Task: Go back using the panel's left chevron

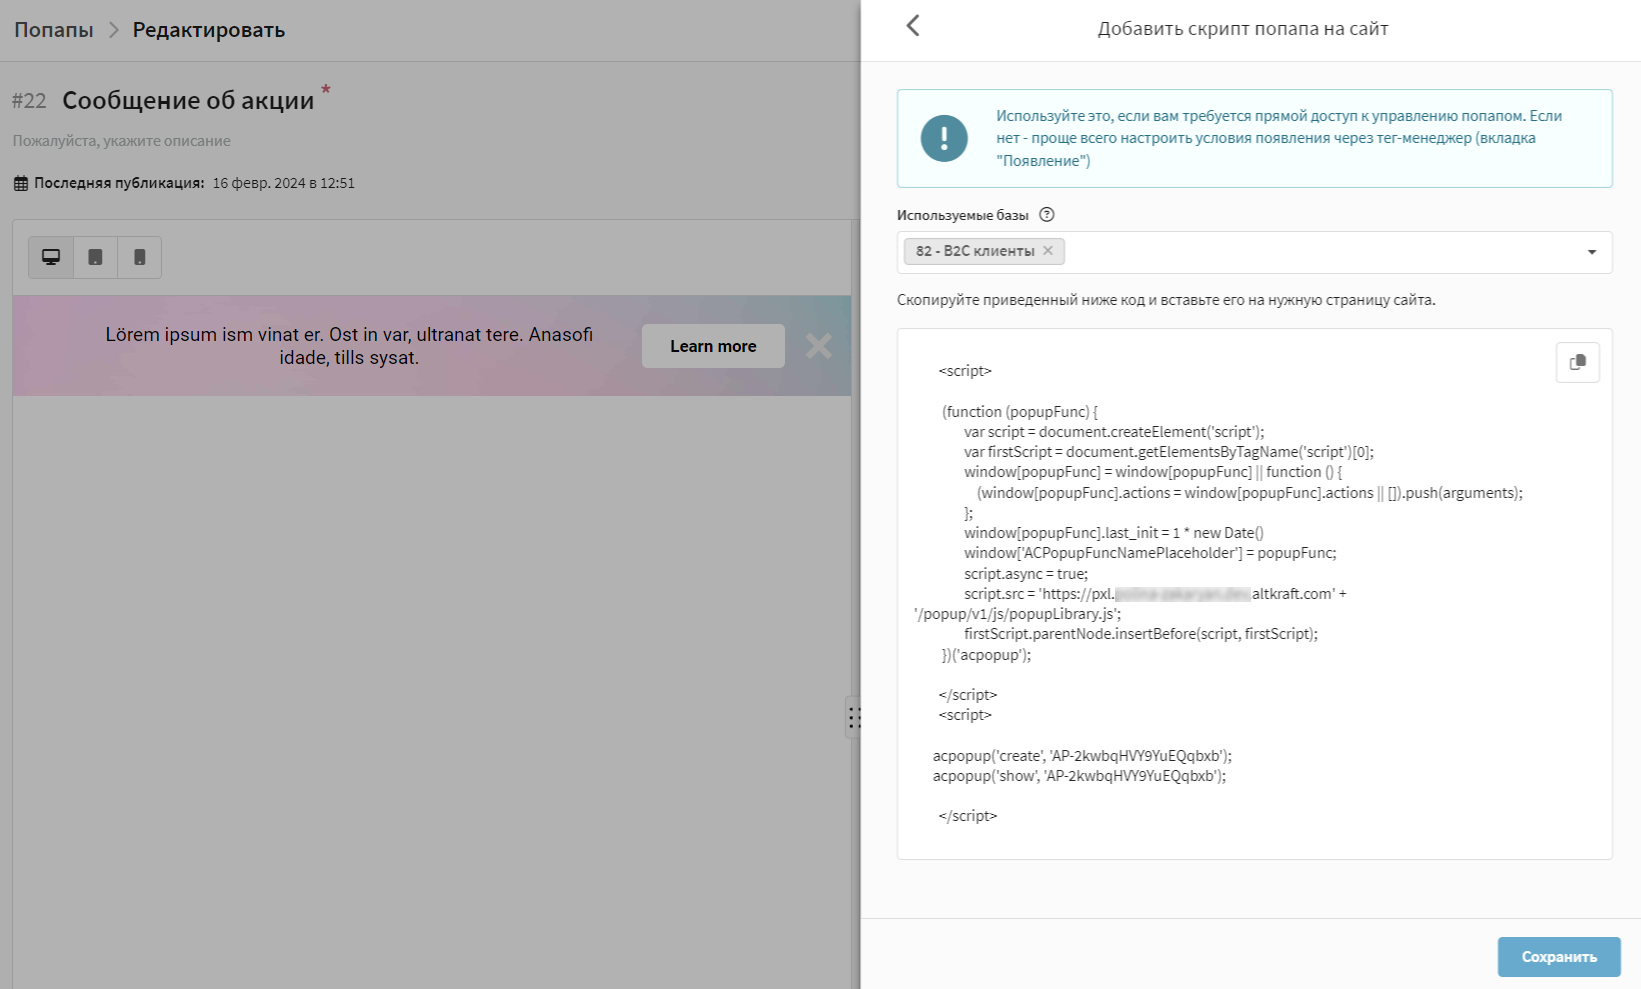Action: pos(912,26)
